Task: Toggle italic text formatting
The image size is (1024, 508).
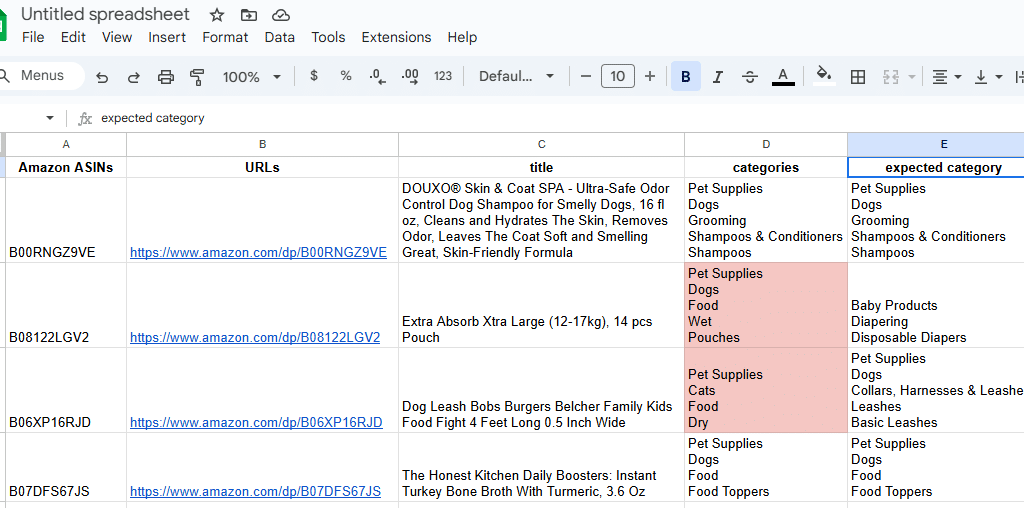Action: click(x=717, y=77)
